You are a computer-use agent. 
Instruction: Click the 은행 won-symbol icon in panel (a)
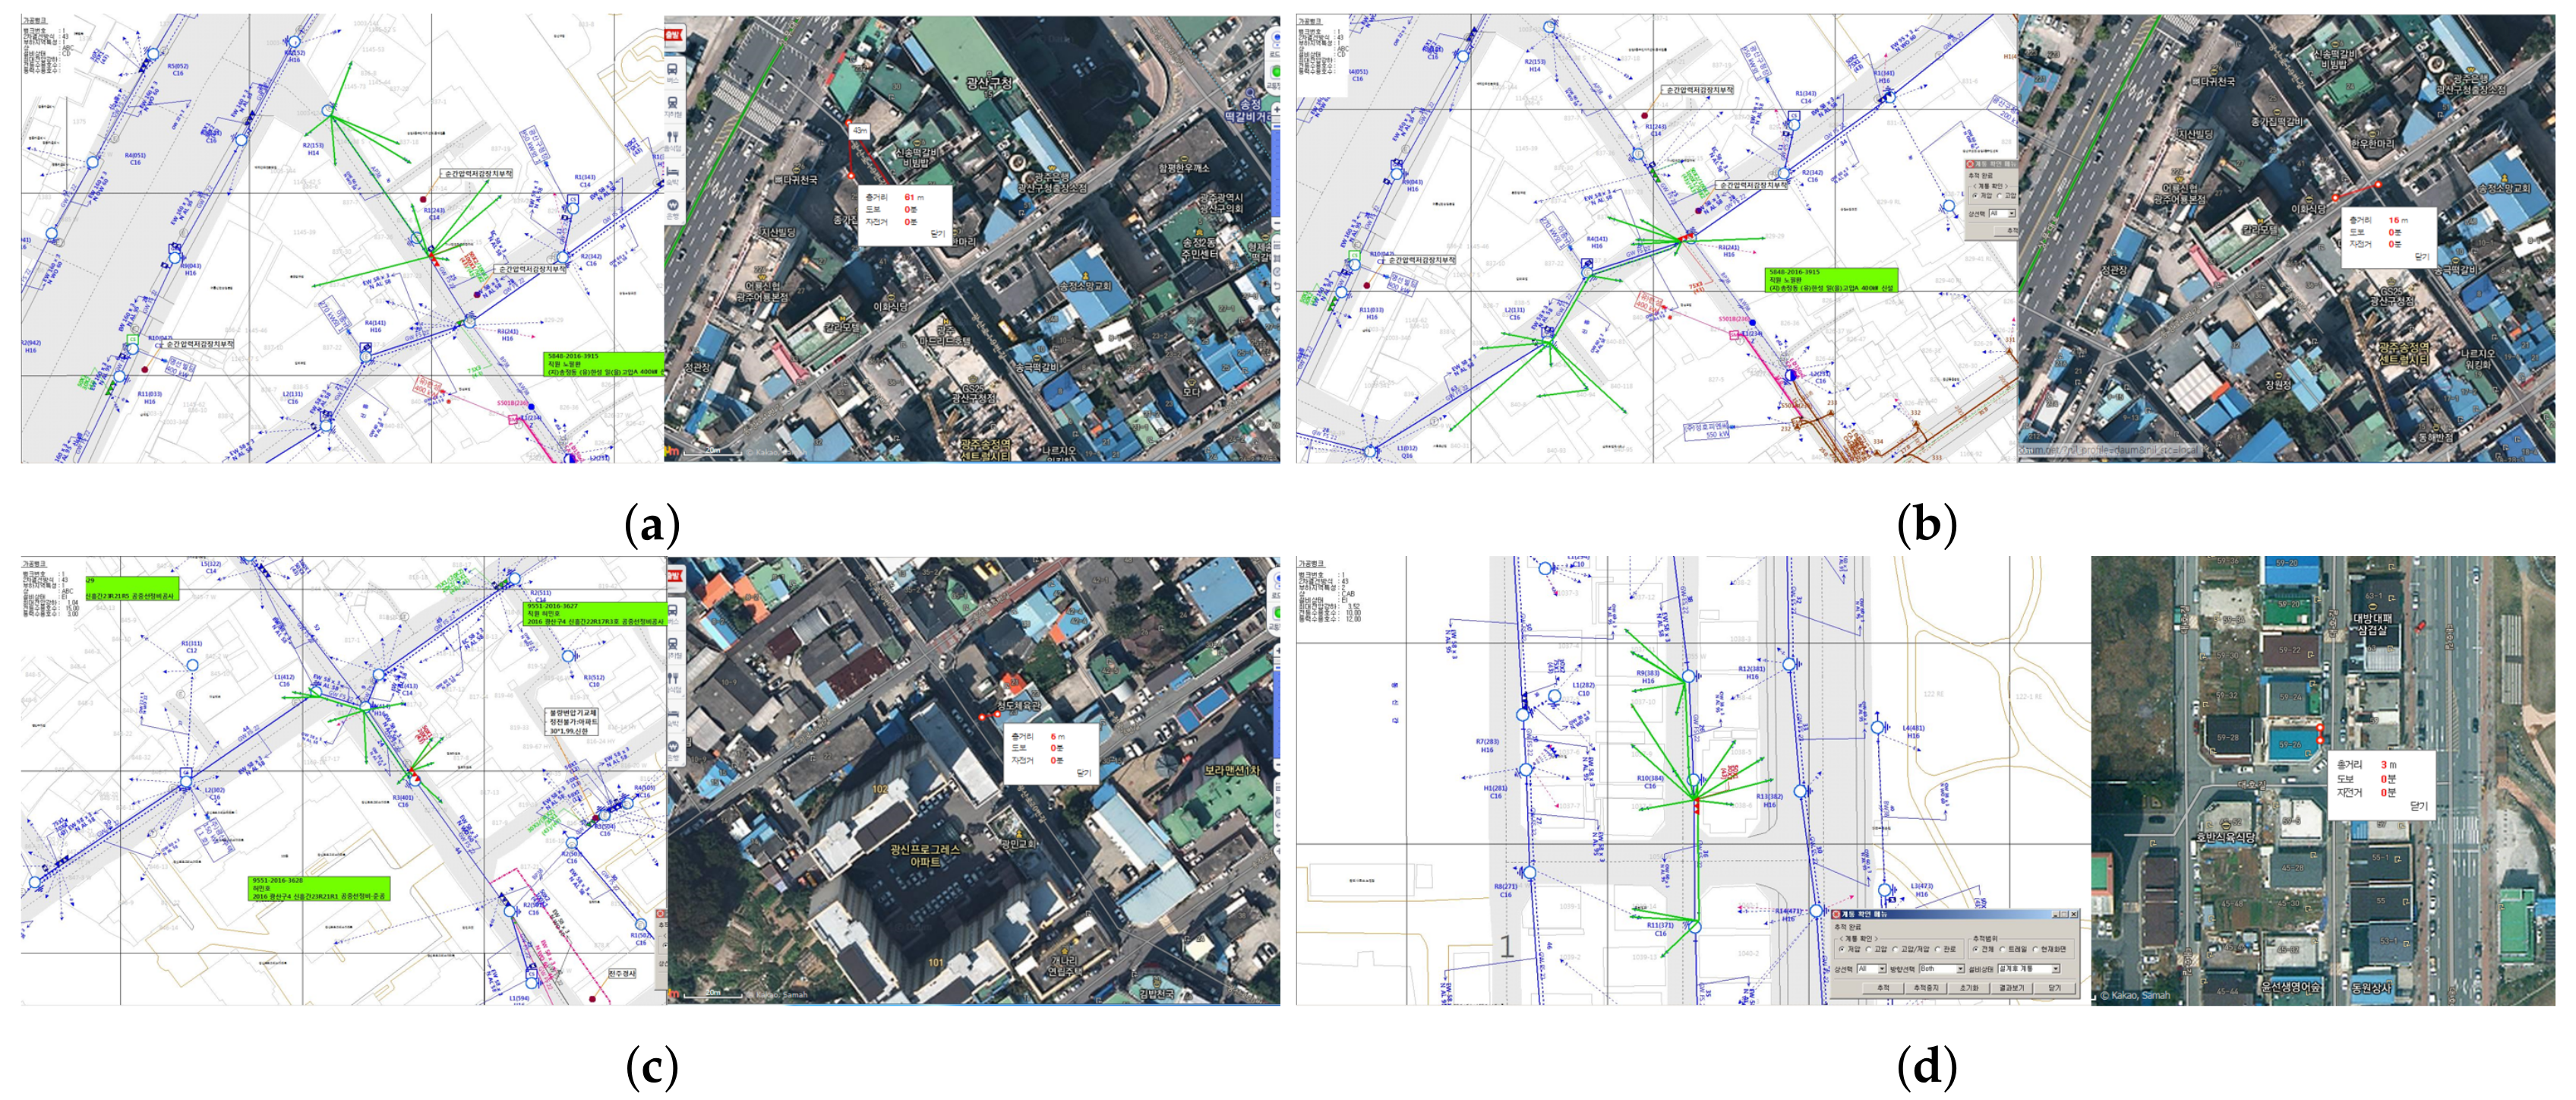click(673, 206)
